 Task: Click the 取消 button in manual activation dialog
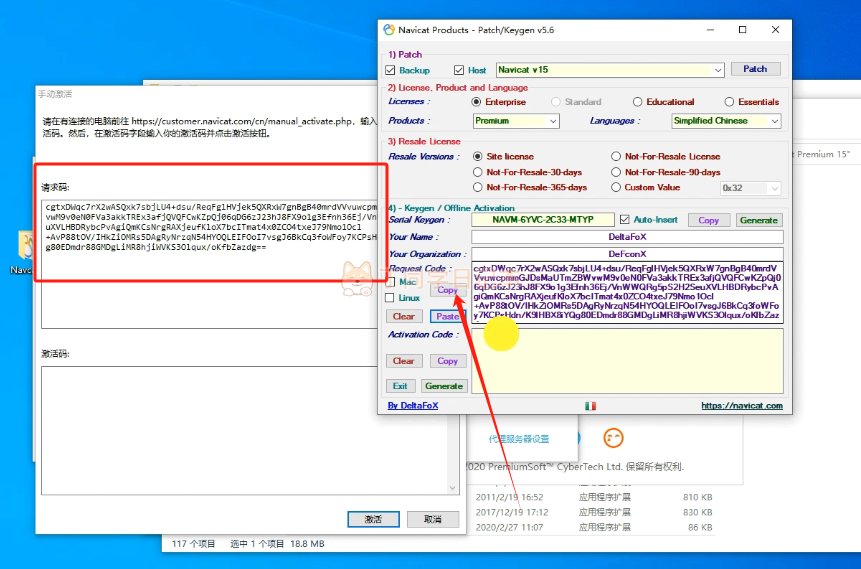pos(433,519)
